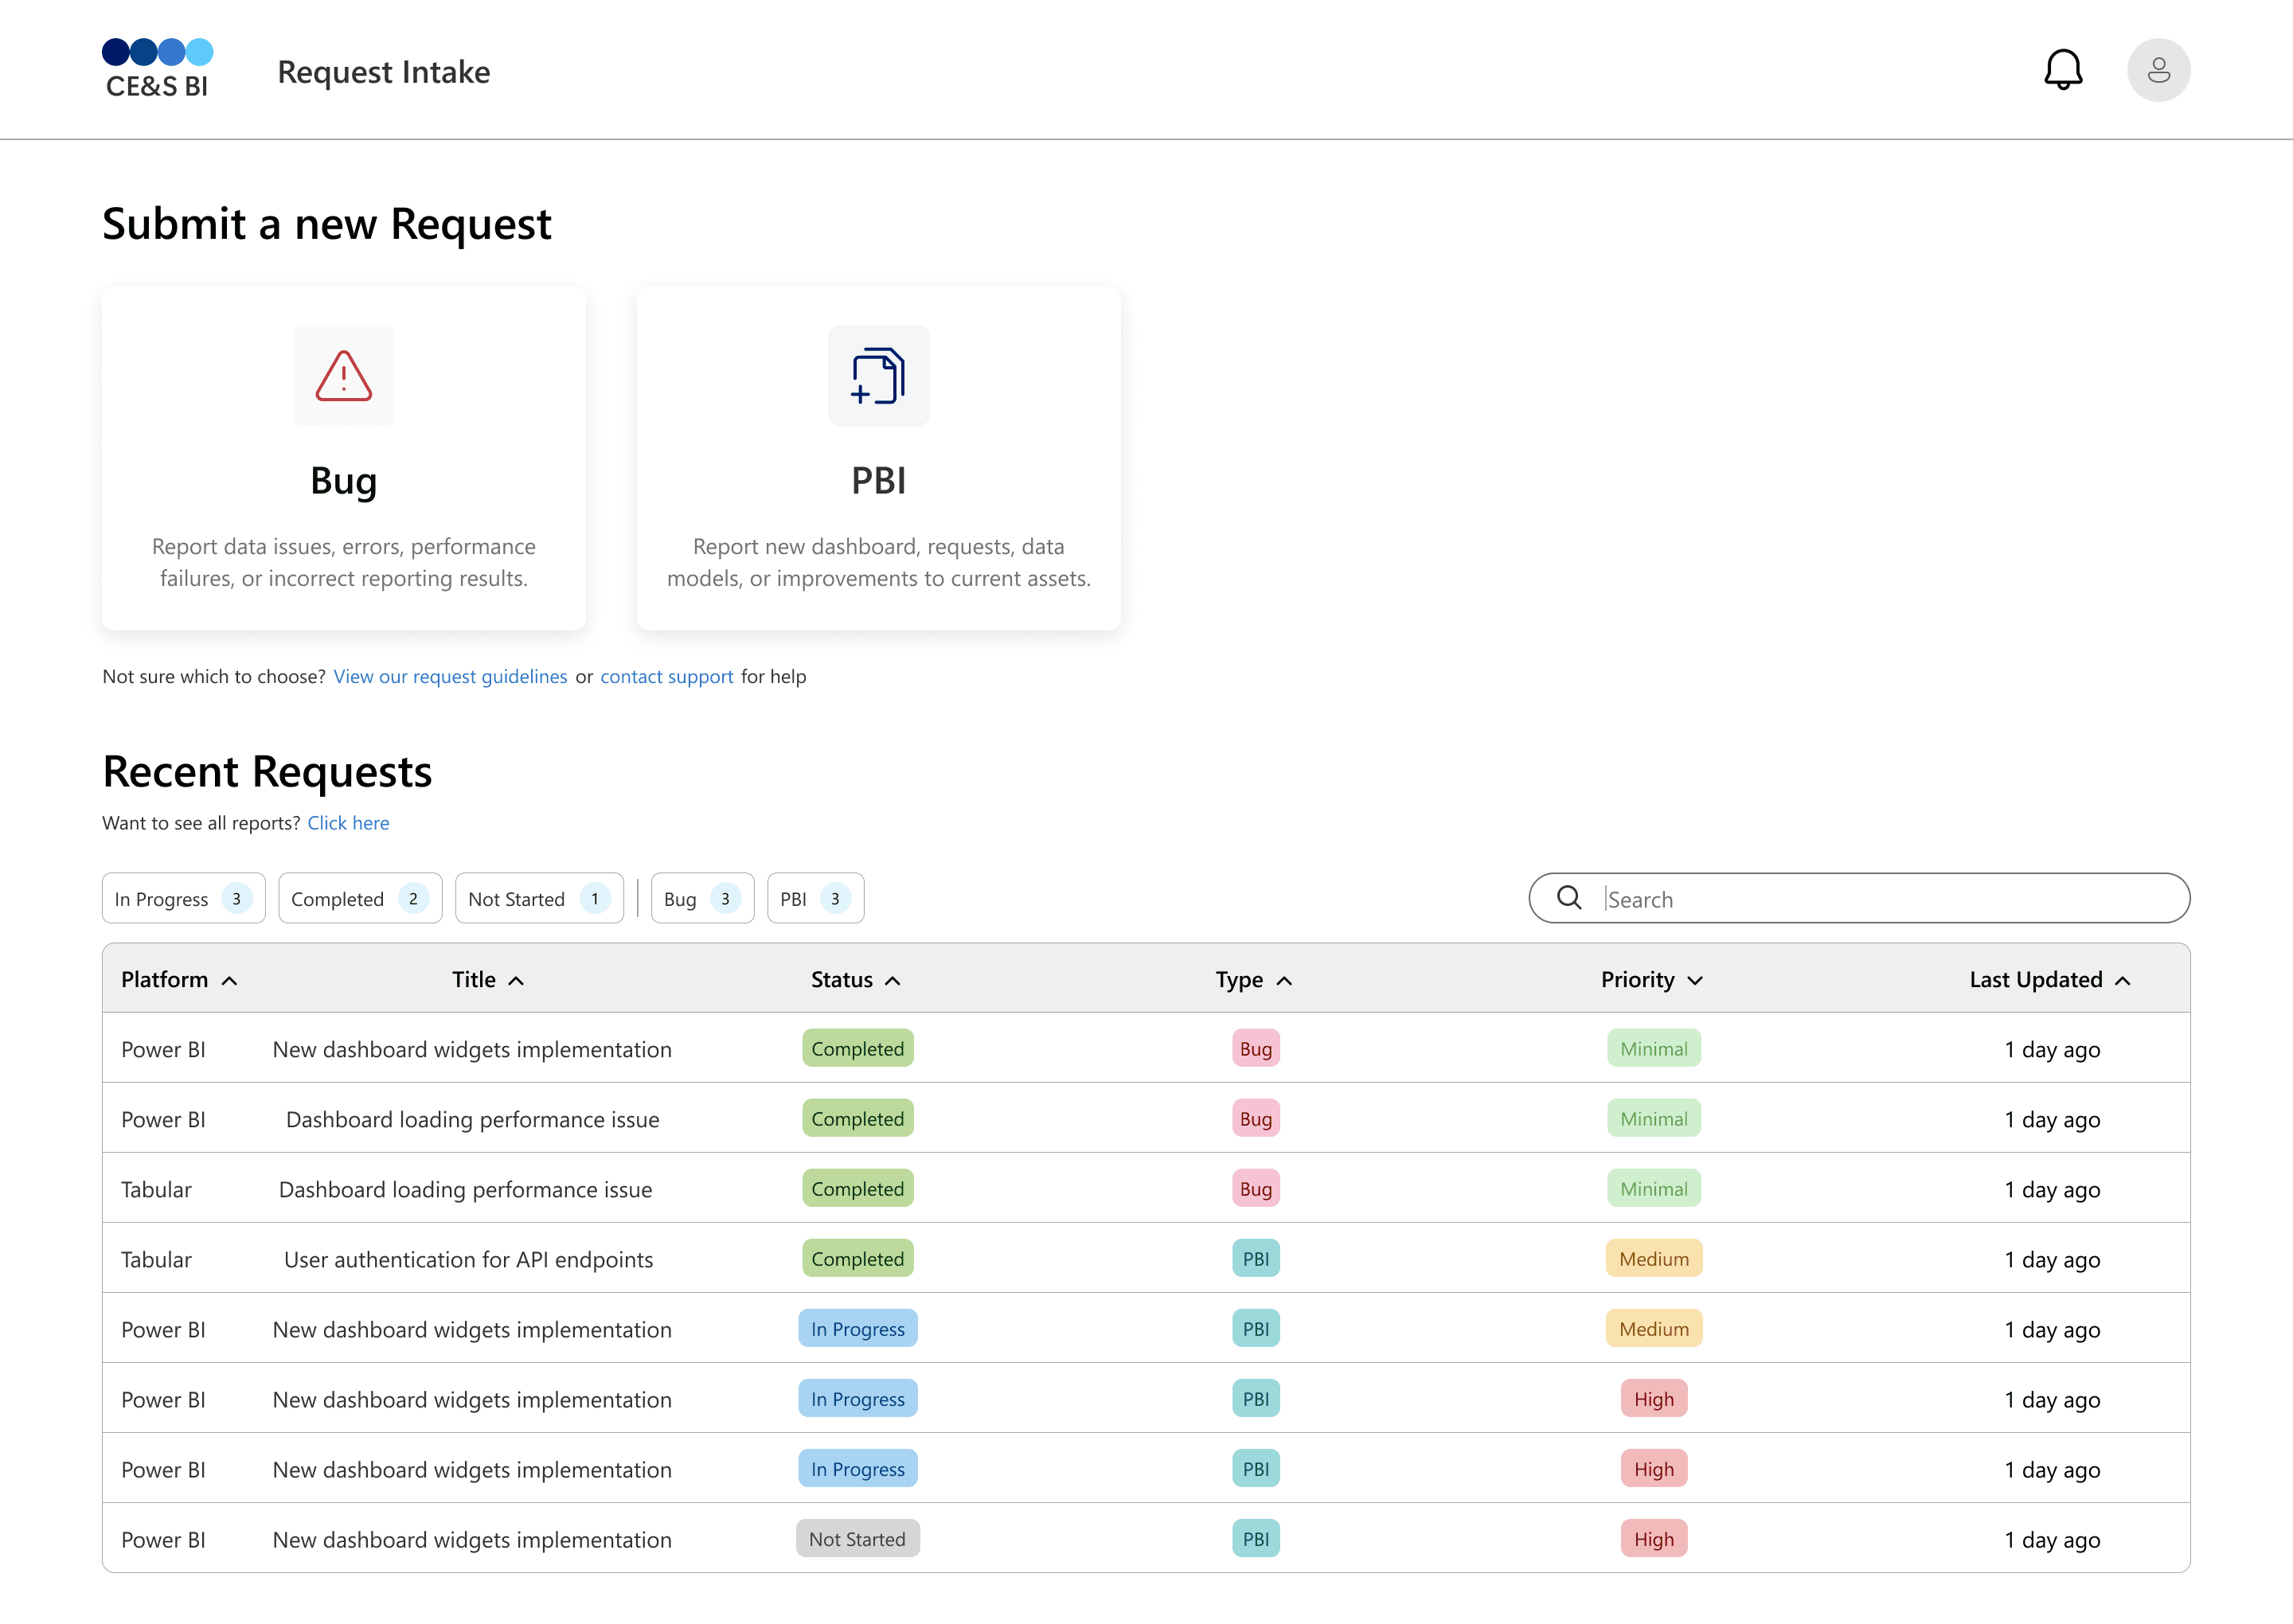This screenshot has height=1624, width=2293.
Task: Follow the Click here reports link
Action: pos(348,823)
